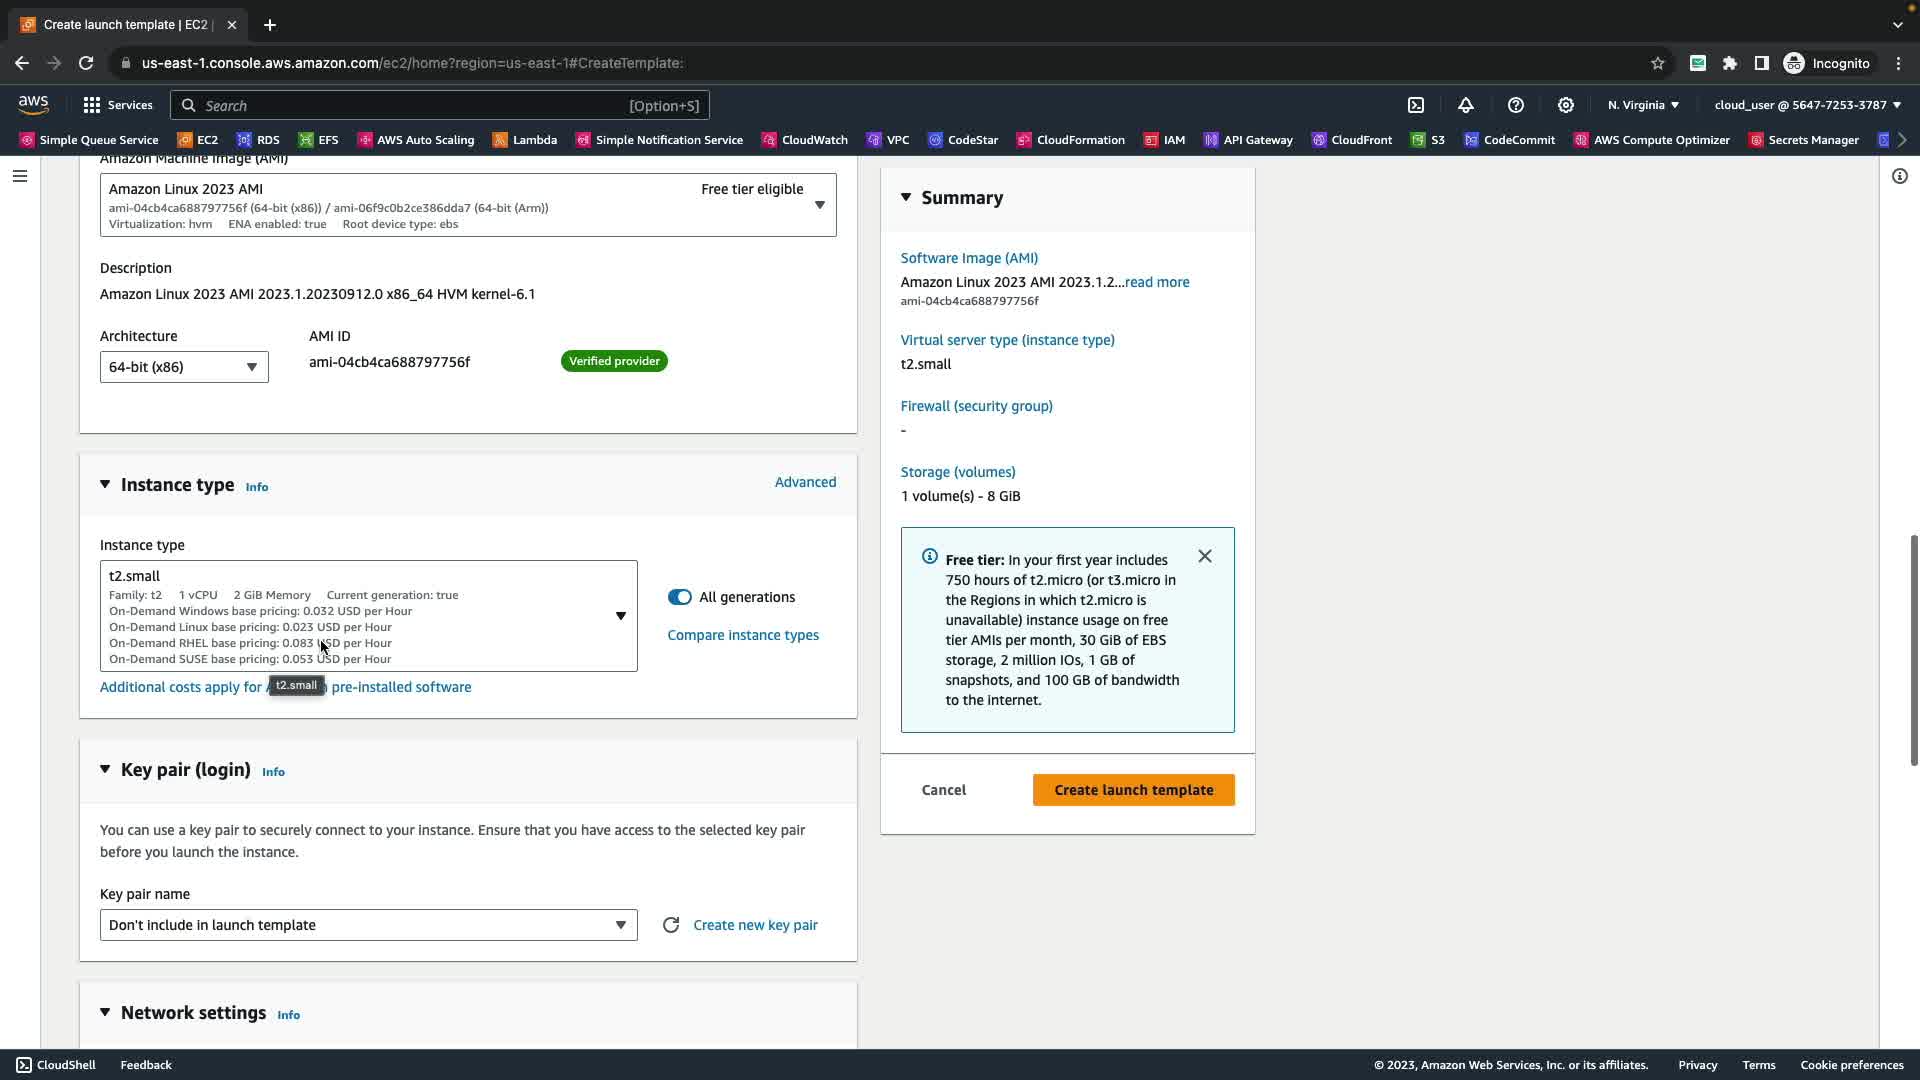Click the Compare instance types link
This screenshot has height=1080, width=1920.
coord(743,635)
